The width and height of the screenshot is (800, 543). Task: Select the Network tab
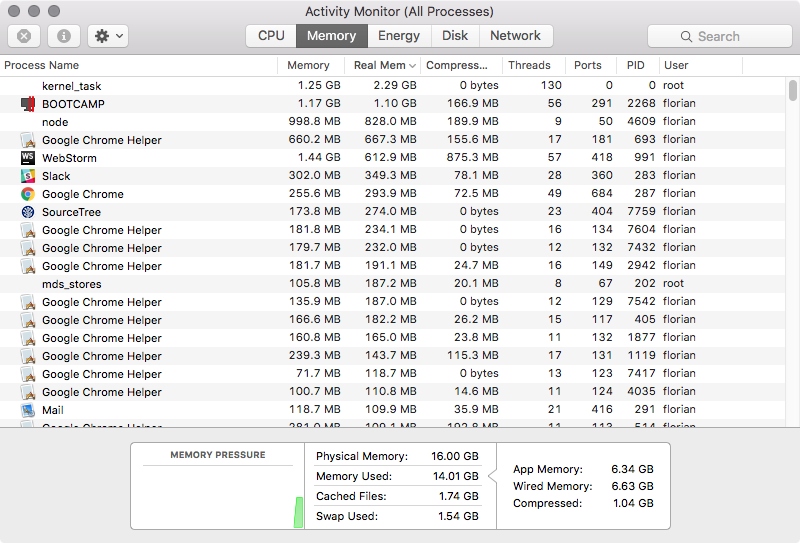(x=515, y=36)
